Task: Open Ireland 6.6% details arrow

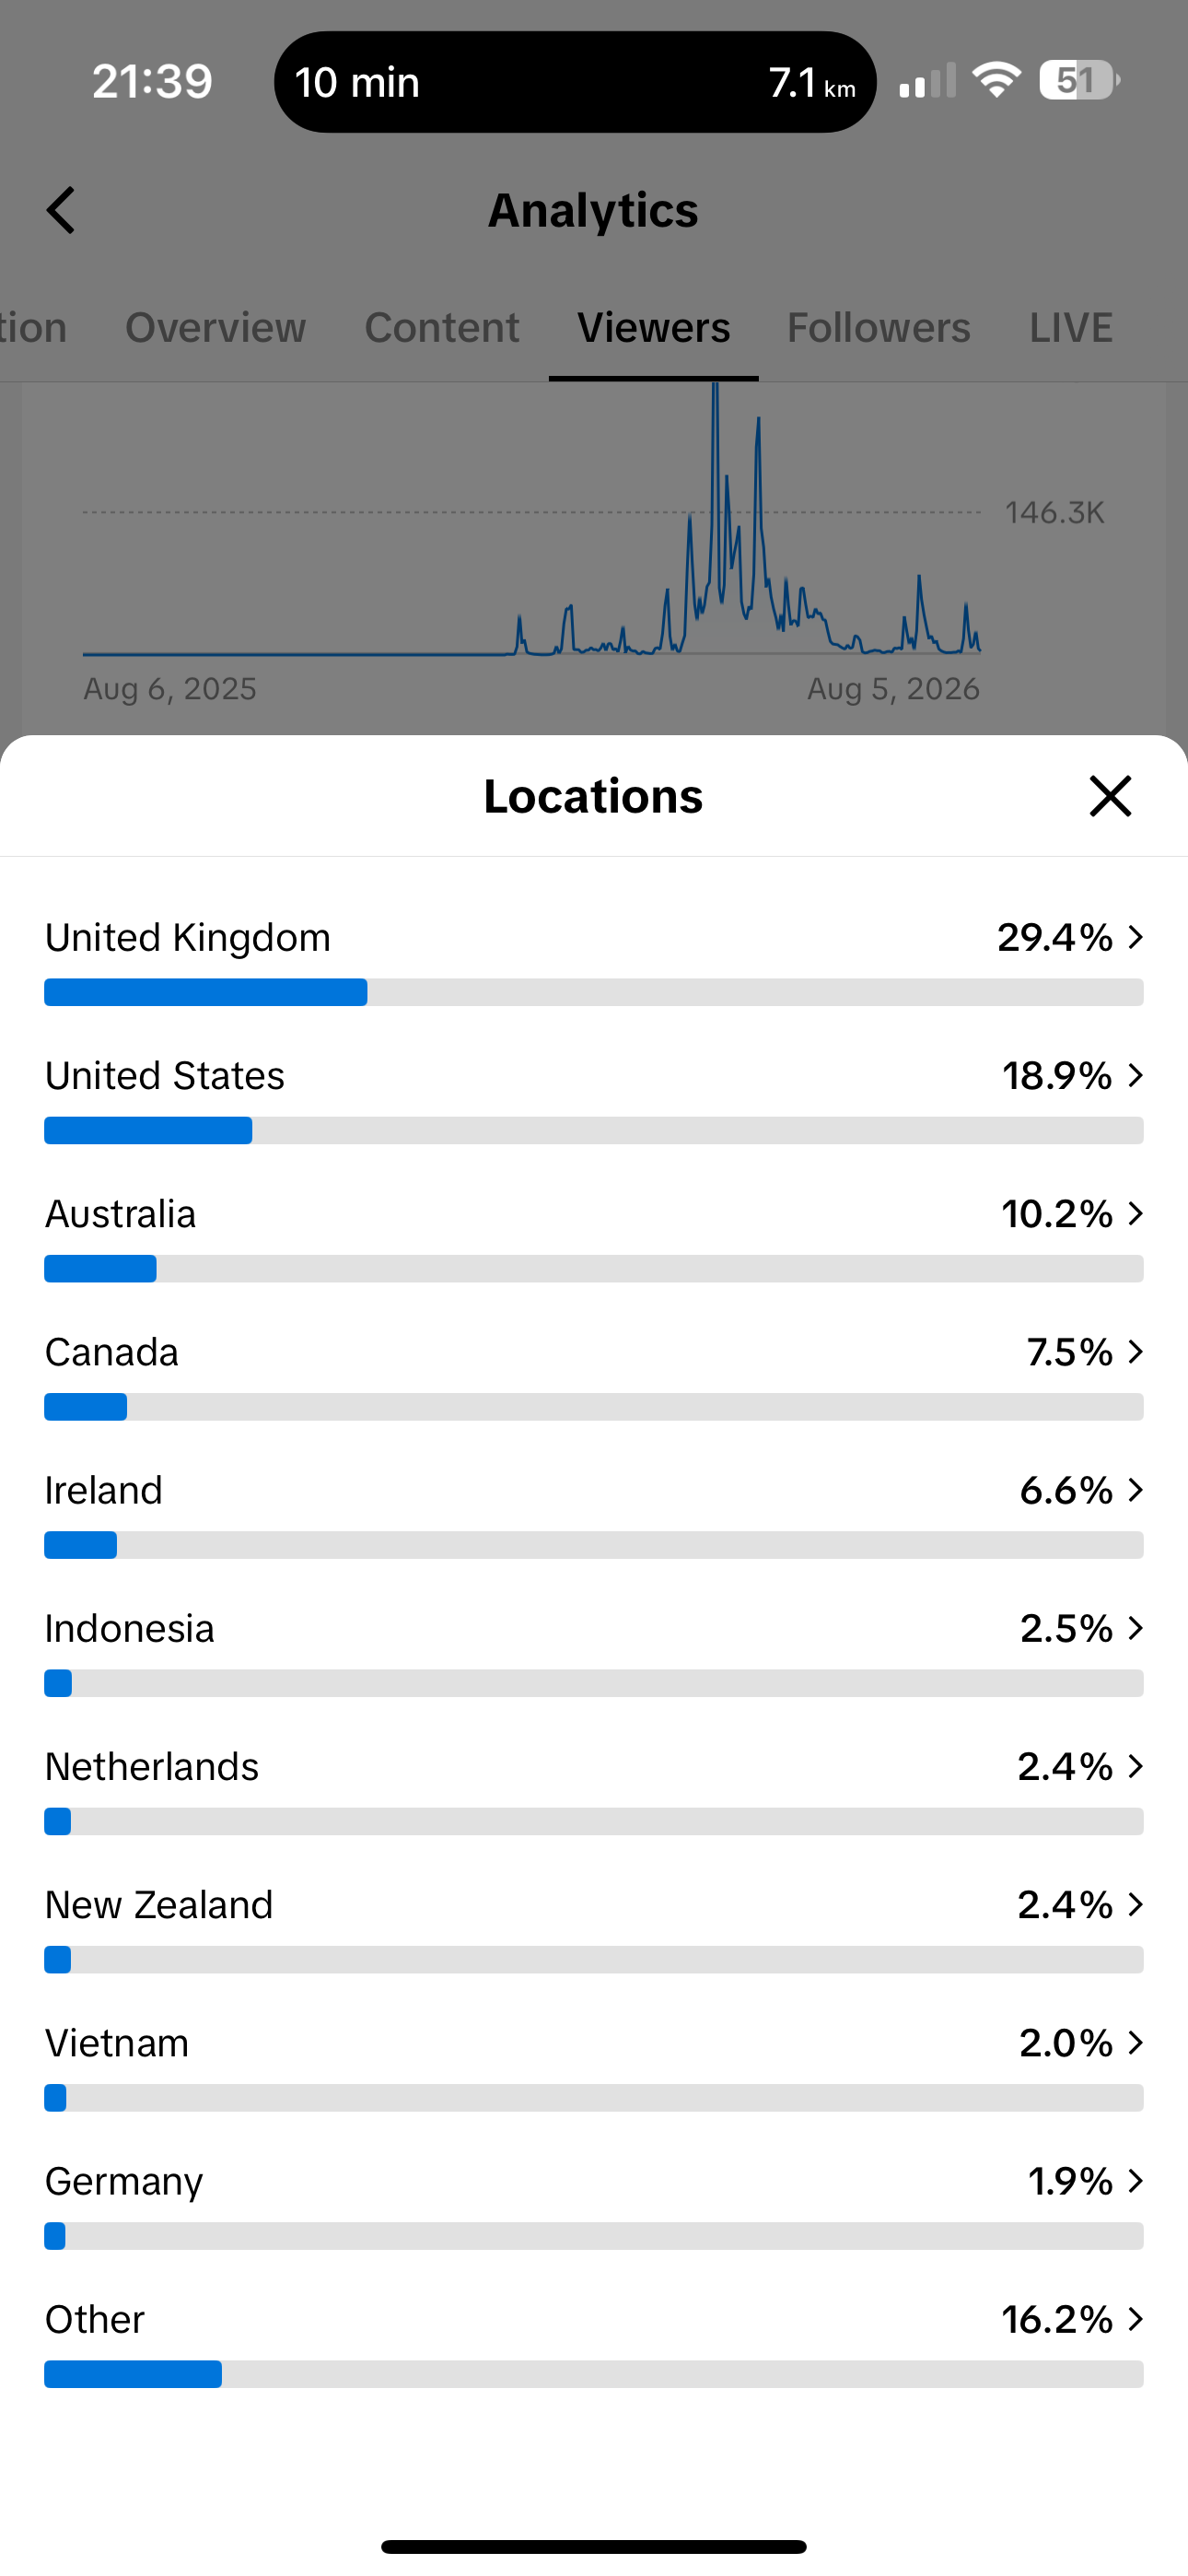Action: tap(1135, 1490)
